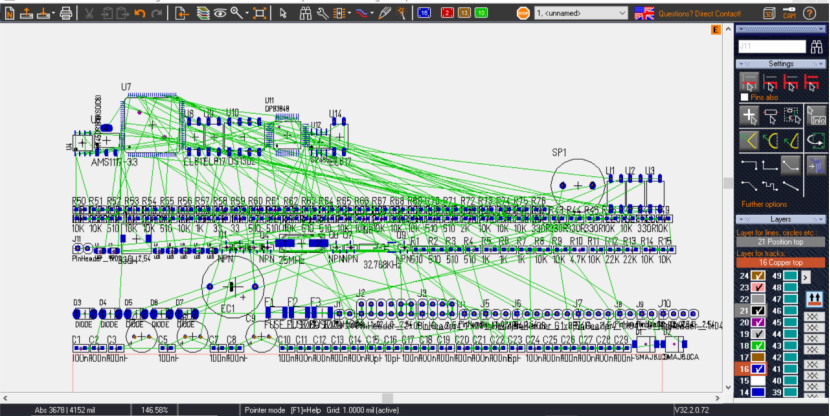Viewport: 830px width, 417px height.
Task: Select the layer 14 blue color swatch
Action: (x=759, y=392)
